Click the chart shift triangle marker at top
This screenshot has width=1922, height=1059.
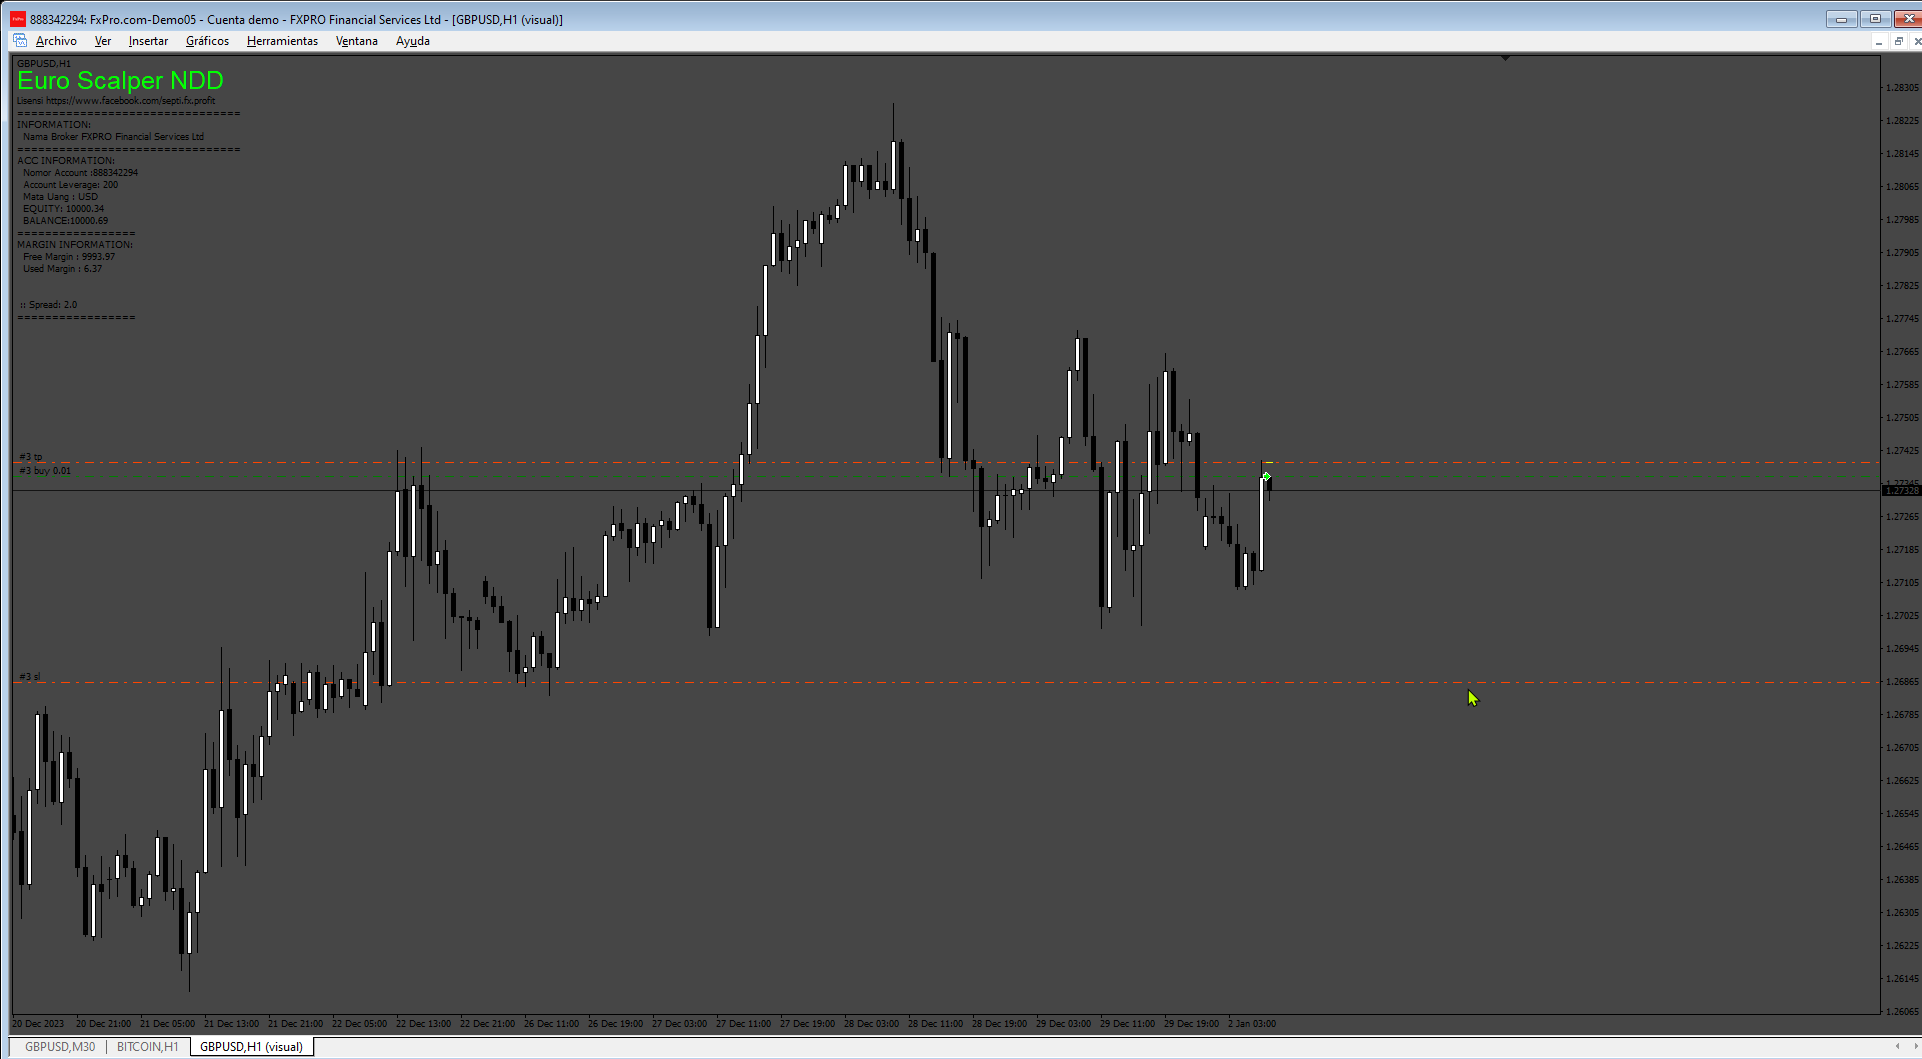(x=1505, y=58)
